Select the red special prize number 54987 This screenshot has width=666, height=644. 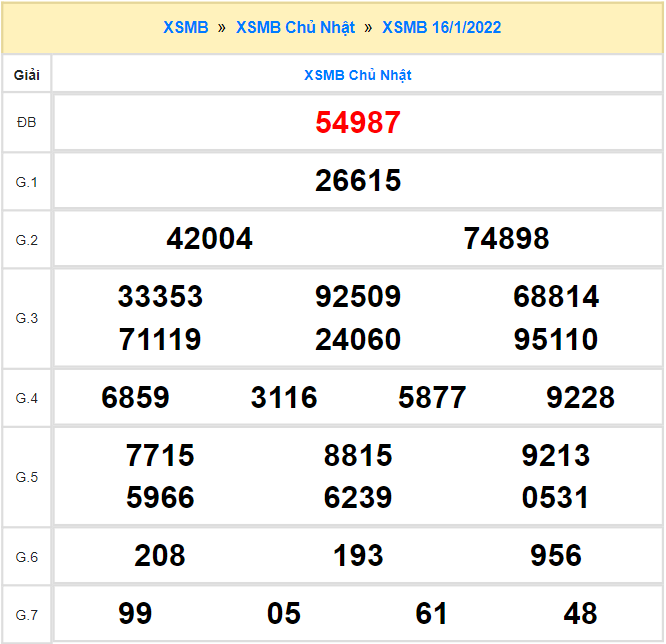(x=357, y=123)
